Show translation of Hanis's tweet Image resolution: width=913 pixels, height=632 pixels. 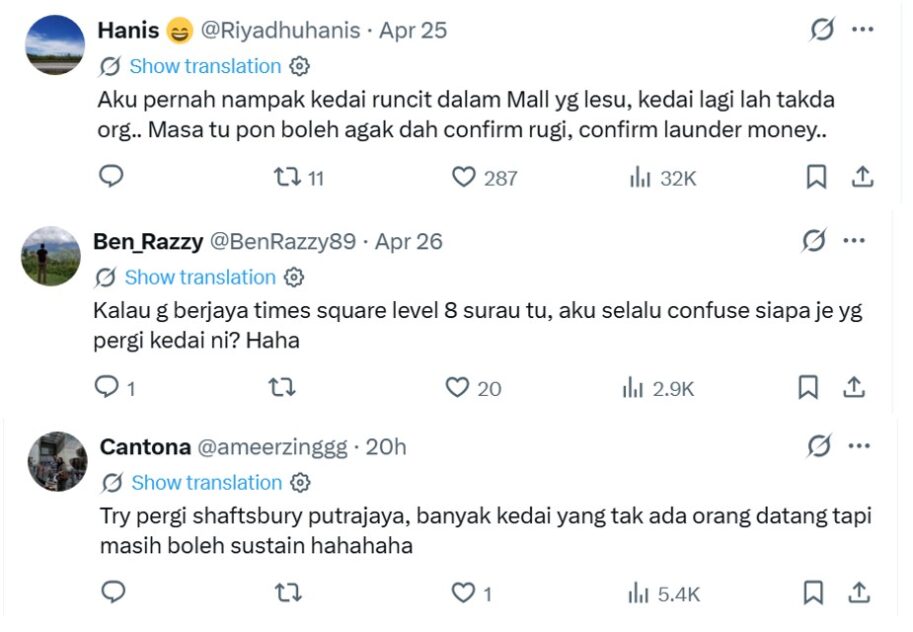(x=205, y=66)
